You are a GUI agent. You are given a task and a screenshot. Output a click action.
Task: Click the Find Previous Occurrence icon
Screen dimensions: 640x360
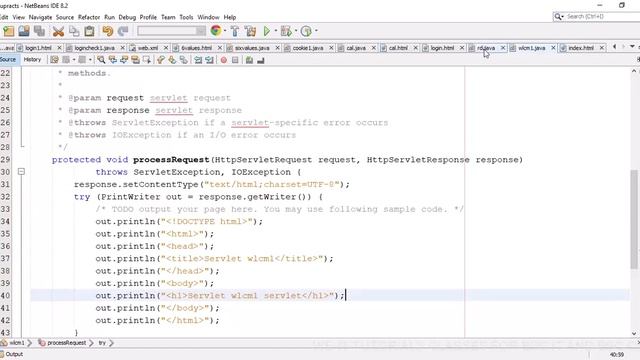[x=112, y=60]
